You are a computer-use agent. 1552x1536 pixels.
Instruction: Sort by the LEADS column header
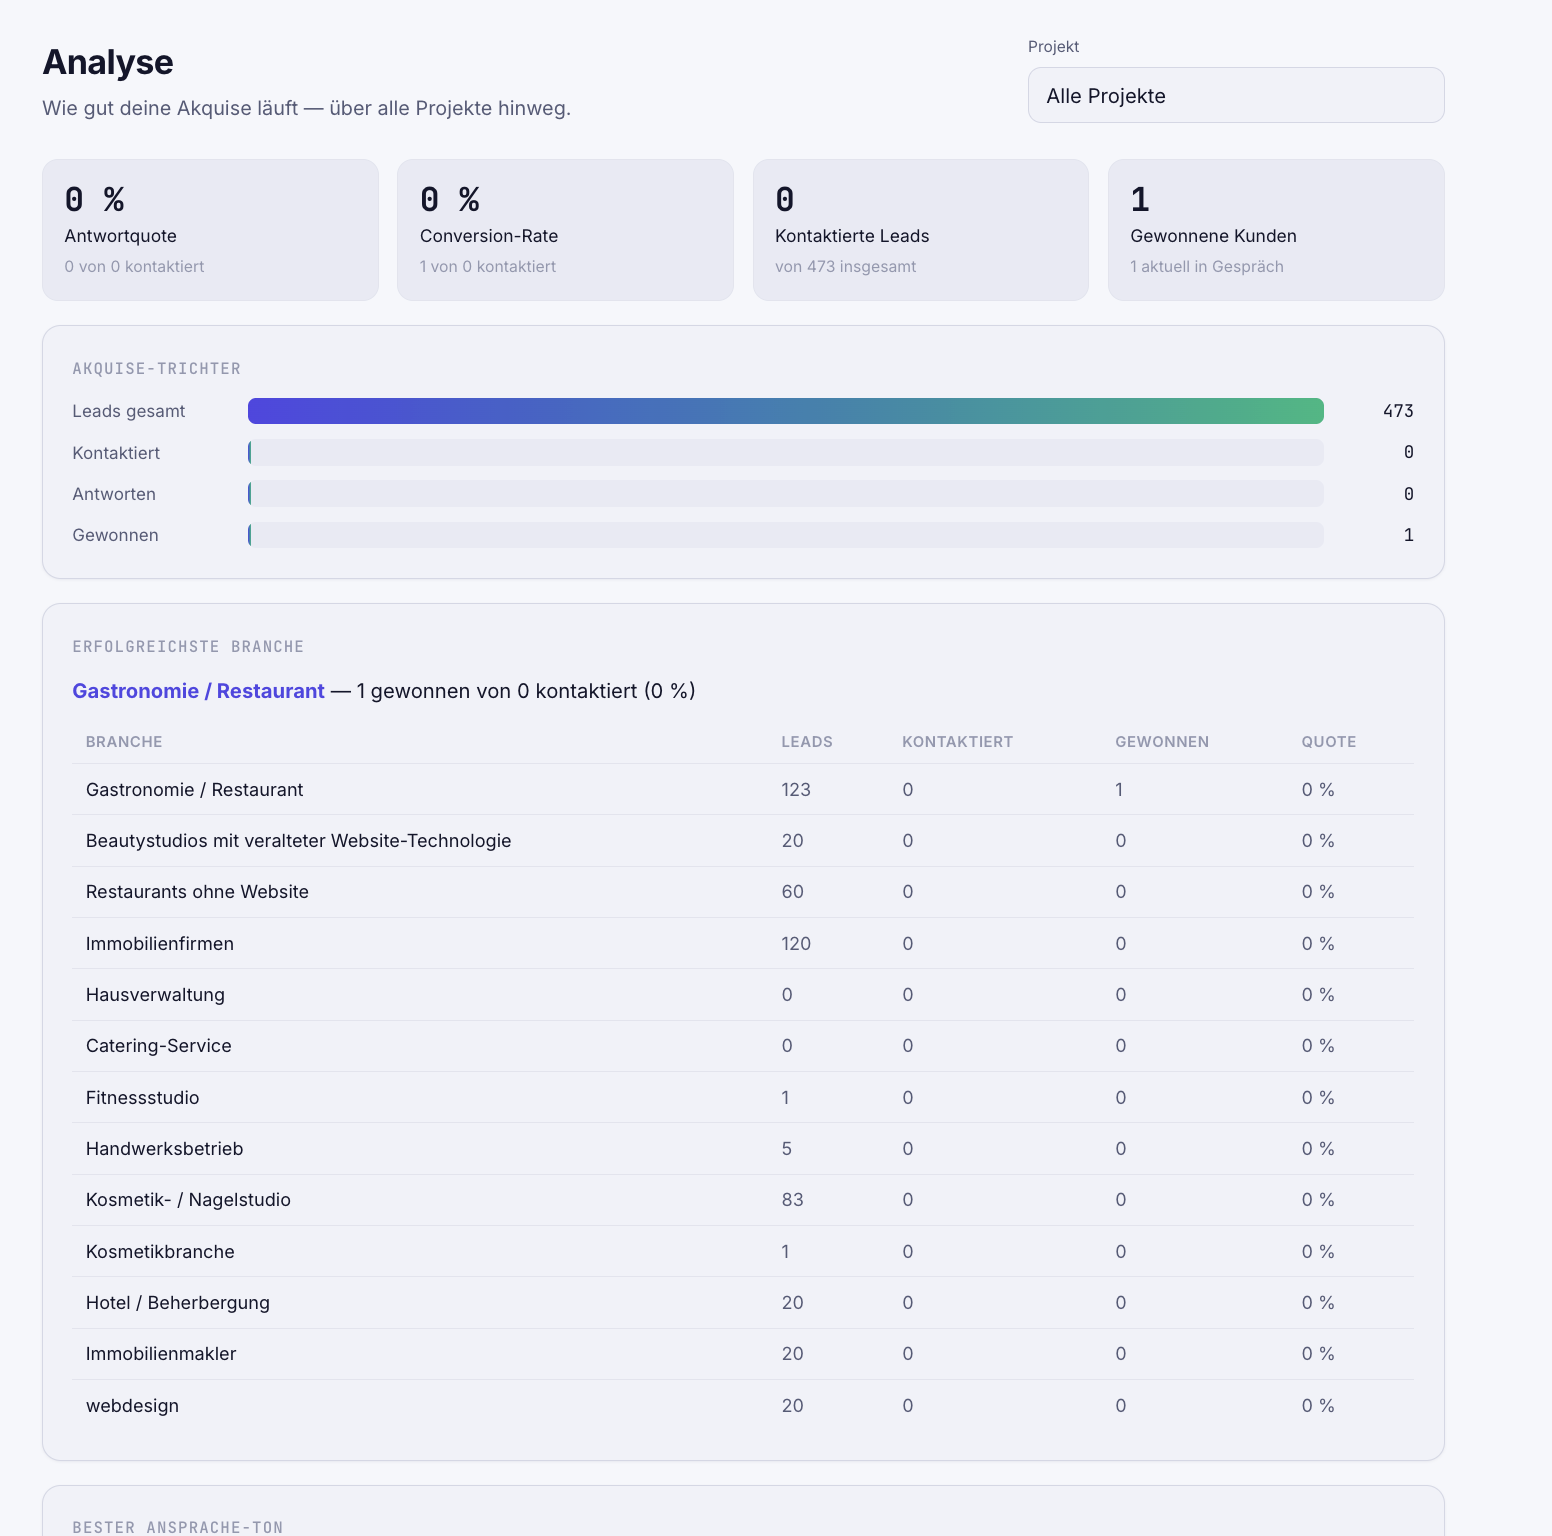[807, 742]
